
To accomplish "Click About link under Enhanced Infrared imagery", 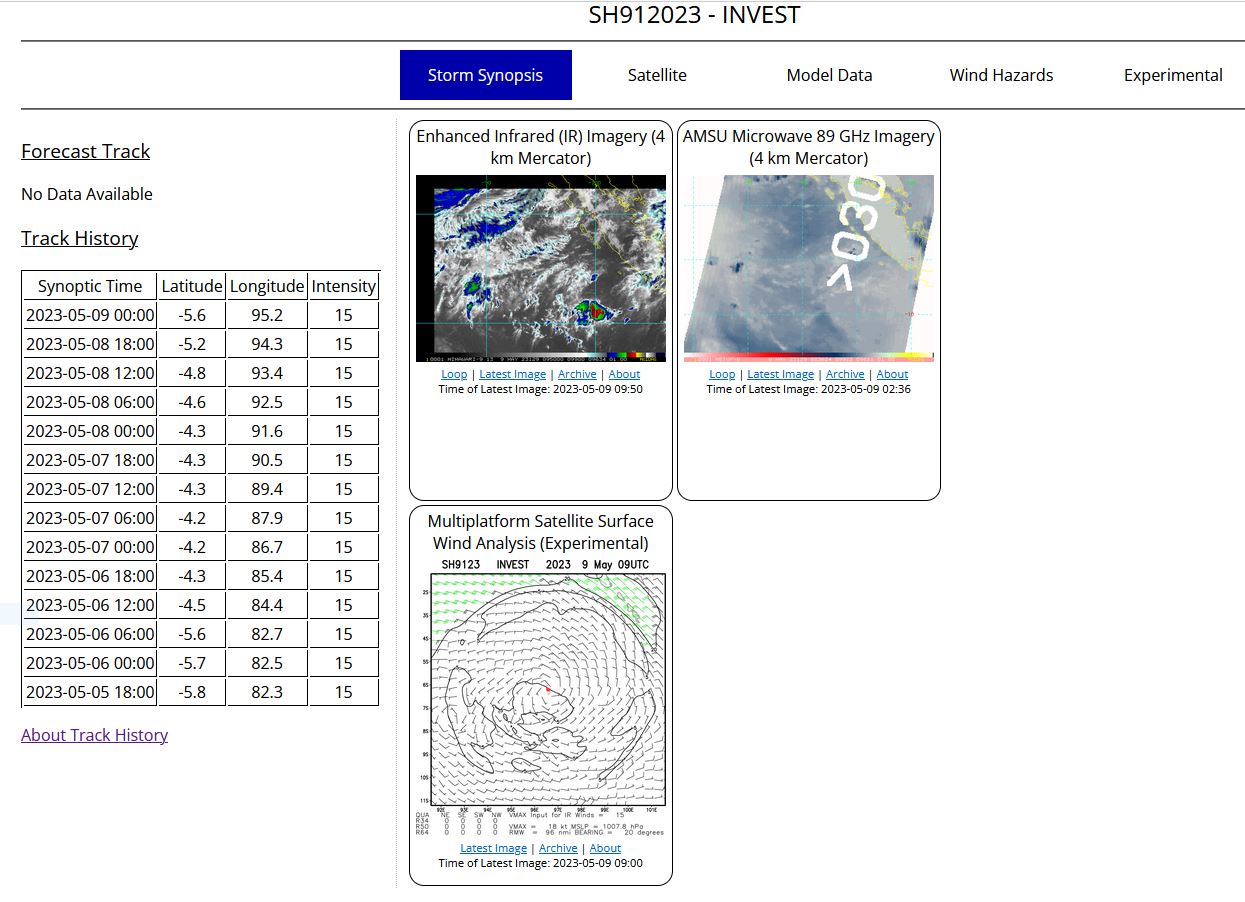I will pyautogui.click(x=624, y=374).
